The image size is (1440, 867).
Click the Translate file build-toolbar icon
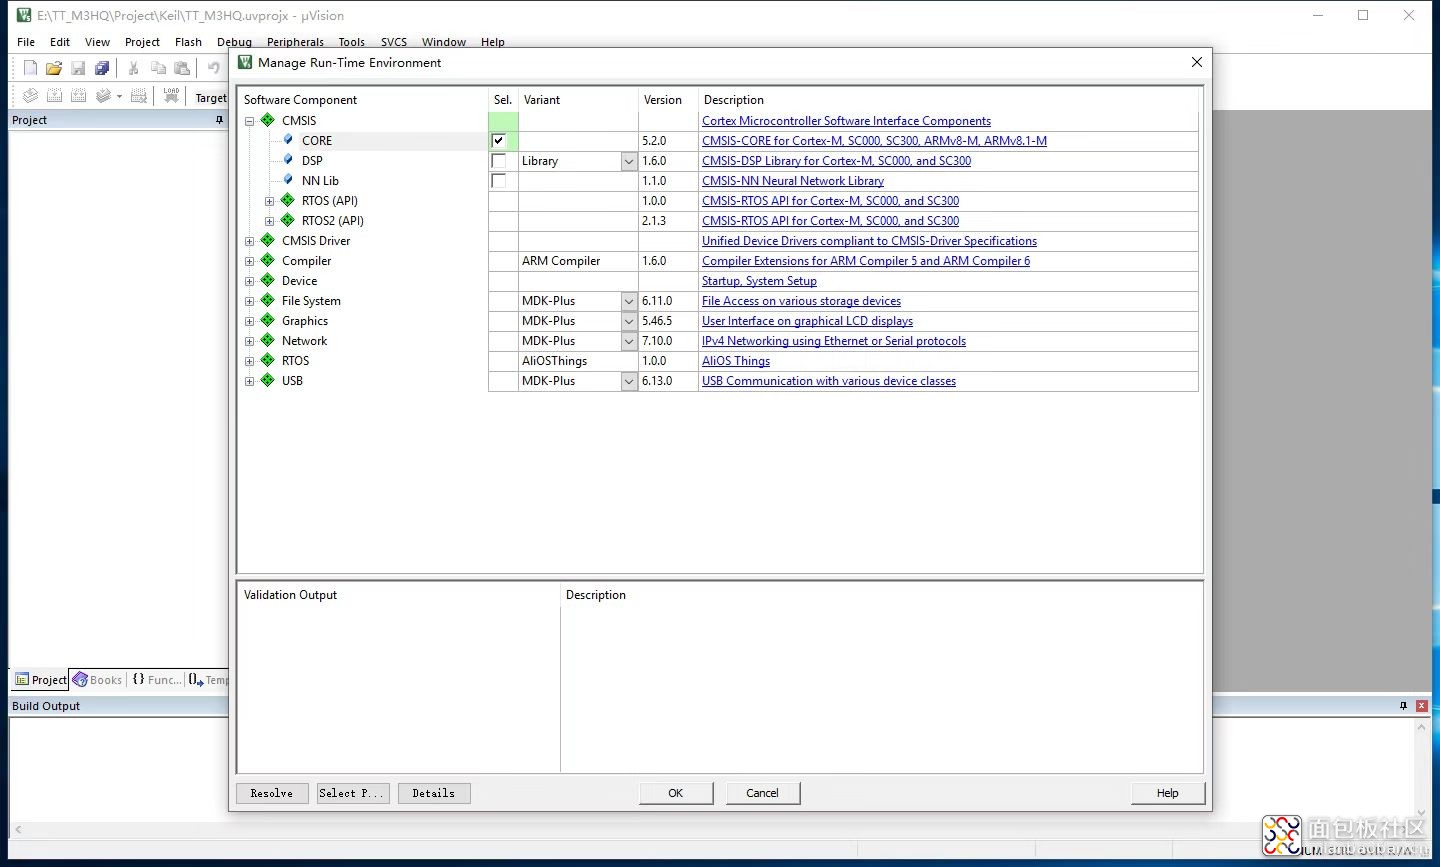coord(30,96)
